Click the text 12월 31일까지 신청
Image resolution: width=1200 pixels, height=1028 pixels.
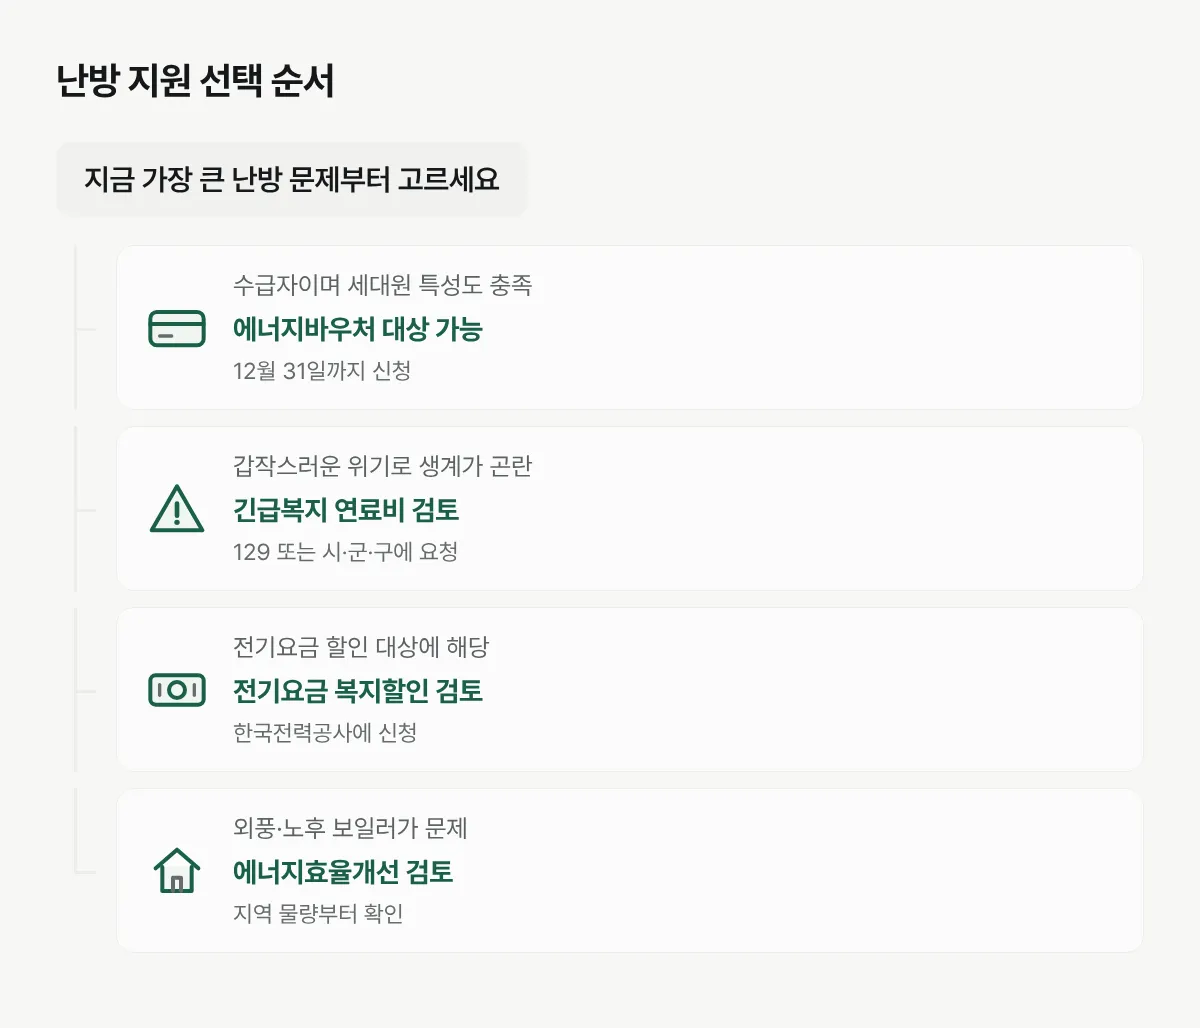(x=322, y=371)
